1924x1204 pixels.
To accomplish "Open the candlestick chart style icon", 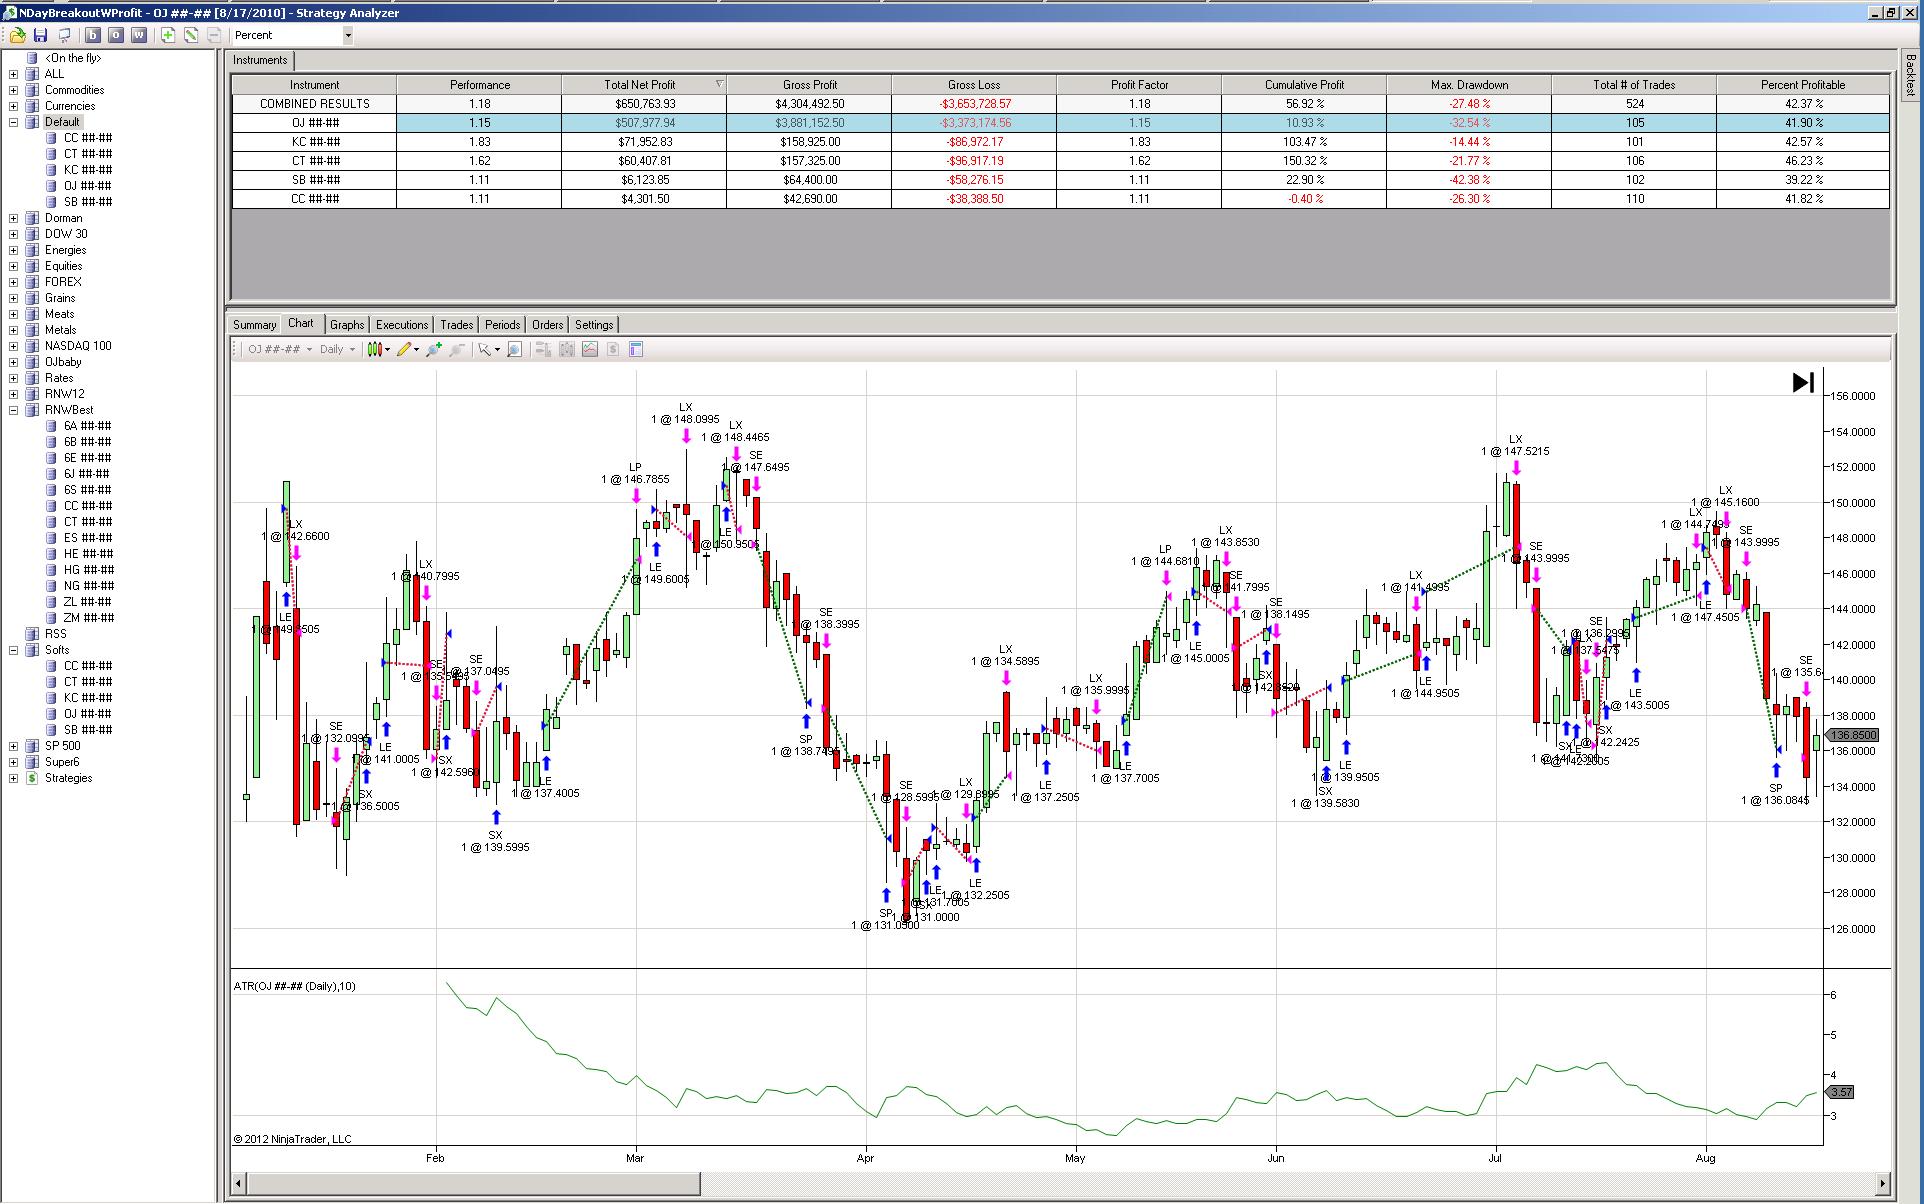I will pos(375,349).
